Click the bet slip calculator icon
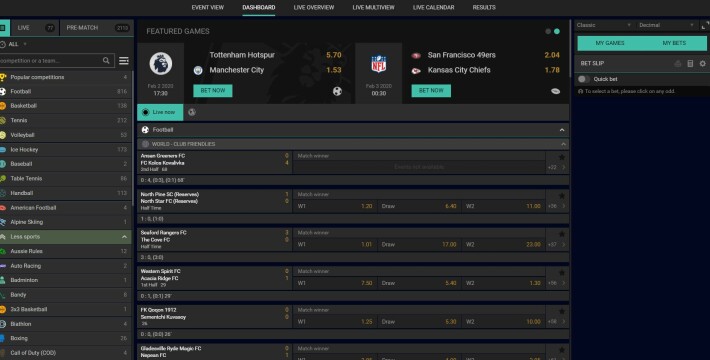Screen dimensions: 710x360 coord(690,63)
